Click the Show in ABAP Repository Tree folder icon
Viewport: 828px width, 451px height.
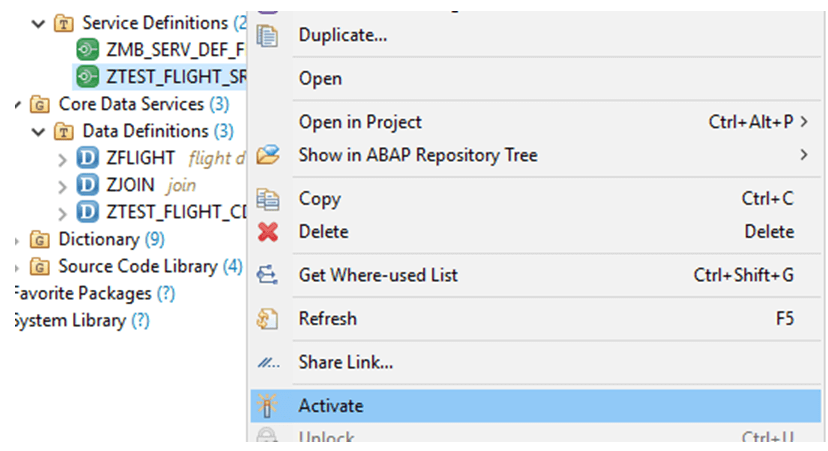tap(268, 155)
